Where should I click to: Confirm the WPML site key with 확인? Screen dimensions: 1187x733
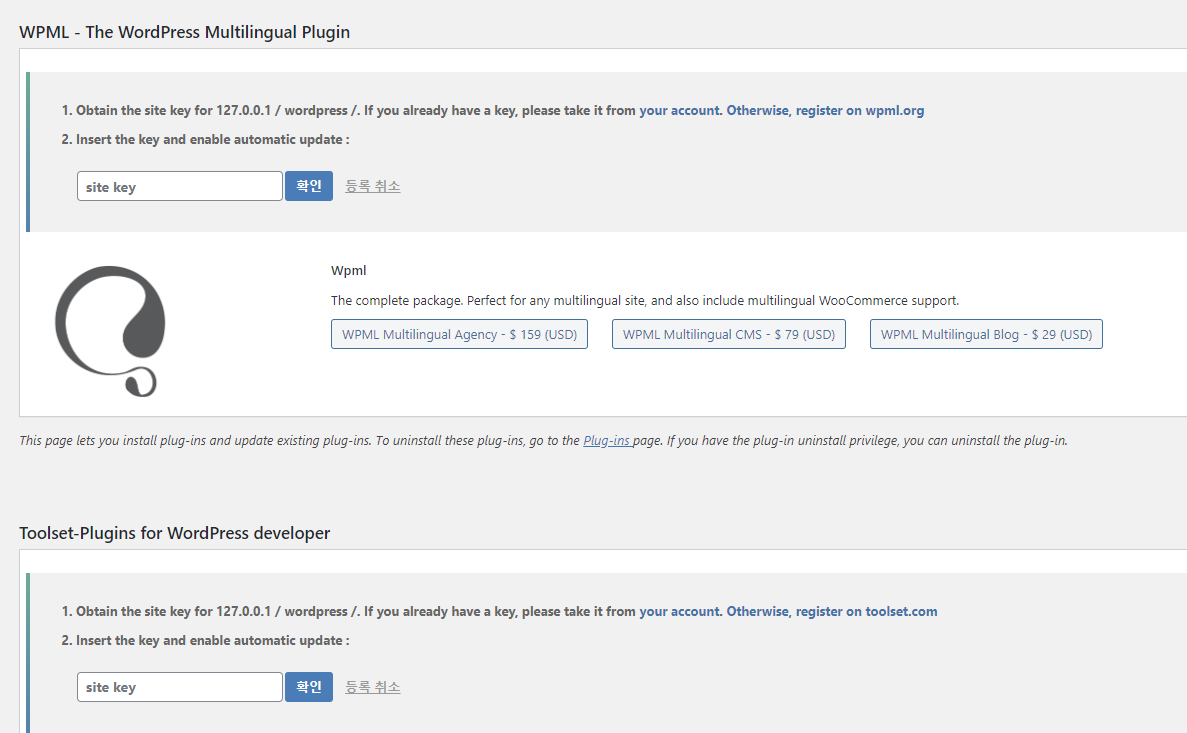click(309, 186)
